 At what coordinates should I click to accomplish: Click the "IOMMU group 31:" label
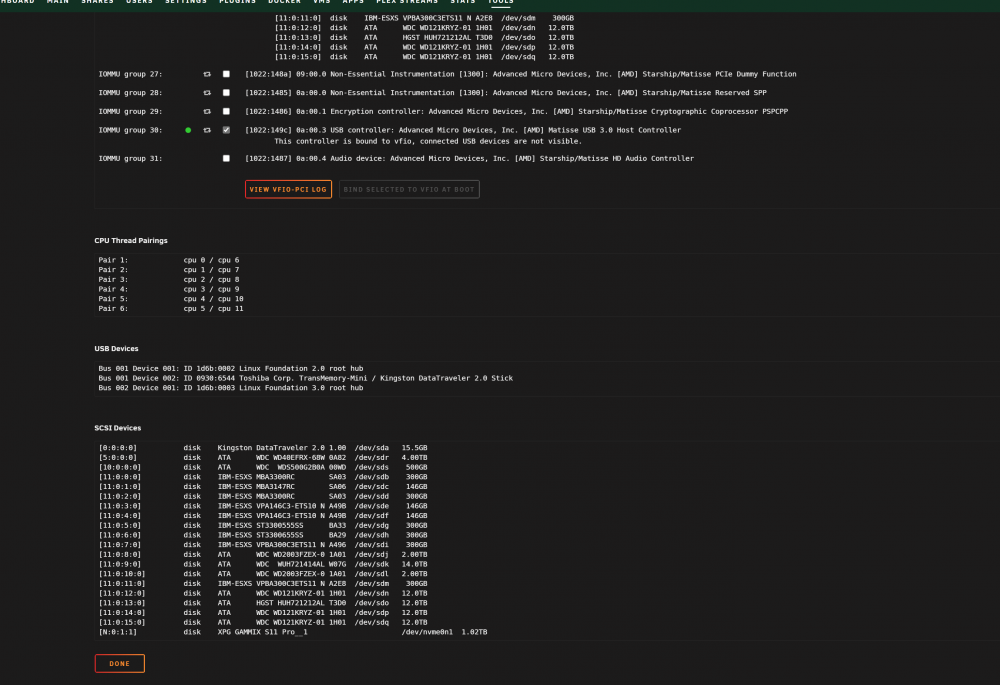130,158
